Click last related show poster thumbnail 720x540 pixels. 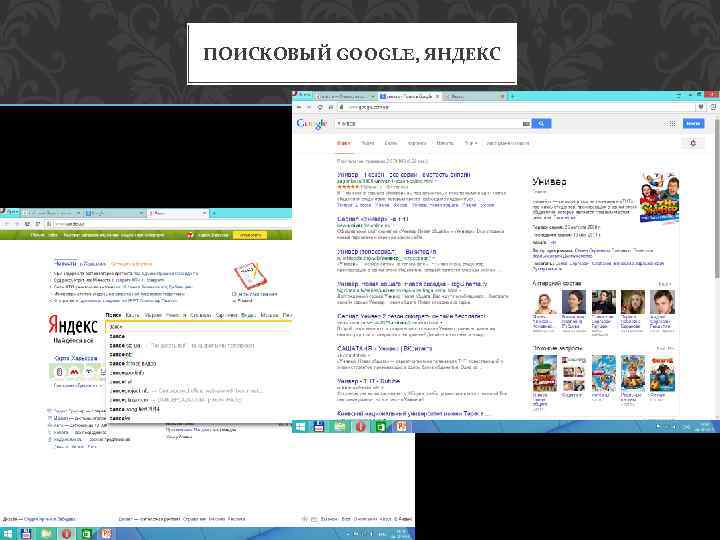point(662,373)
